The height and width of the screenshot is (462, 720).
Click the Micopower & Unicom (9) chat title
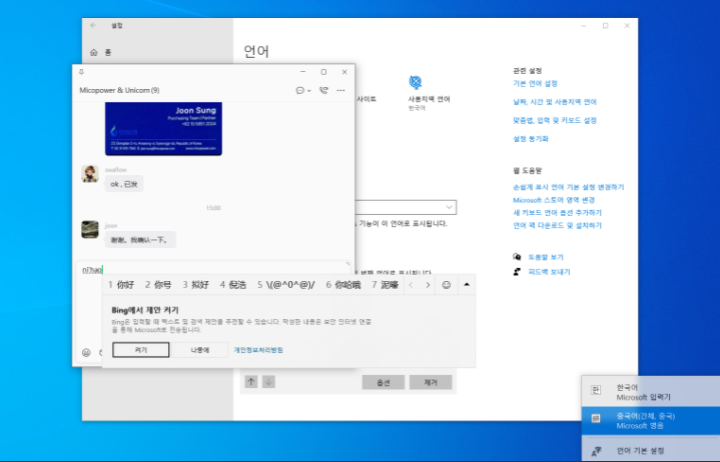[119, 90]
